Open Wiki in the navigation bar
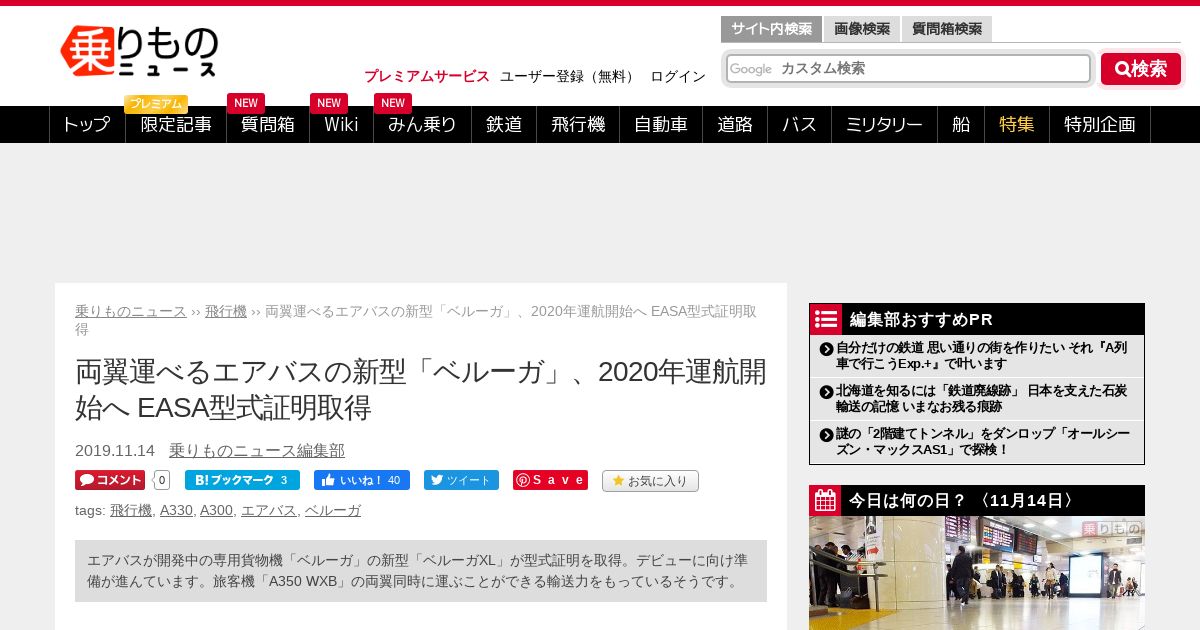This screenshot has height=630, width=1200. click(341, 124)
